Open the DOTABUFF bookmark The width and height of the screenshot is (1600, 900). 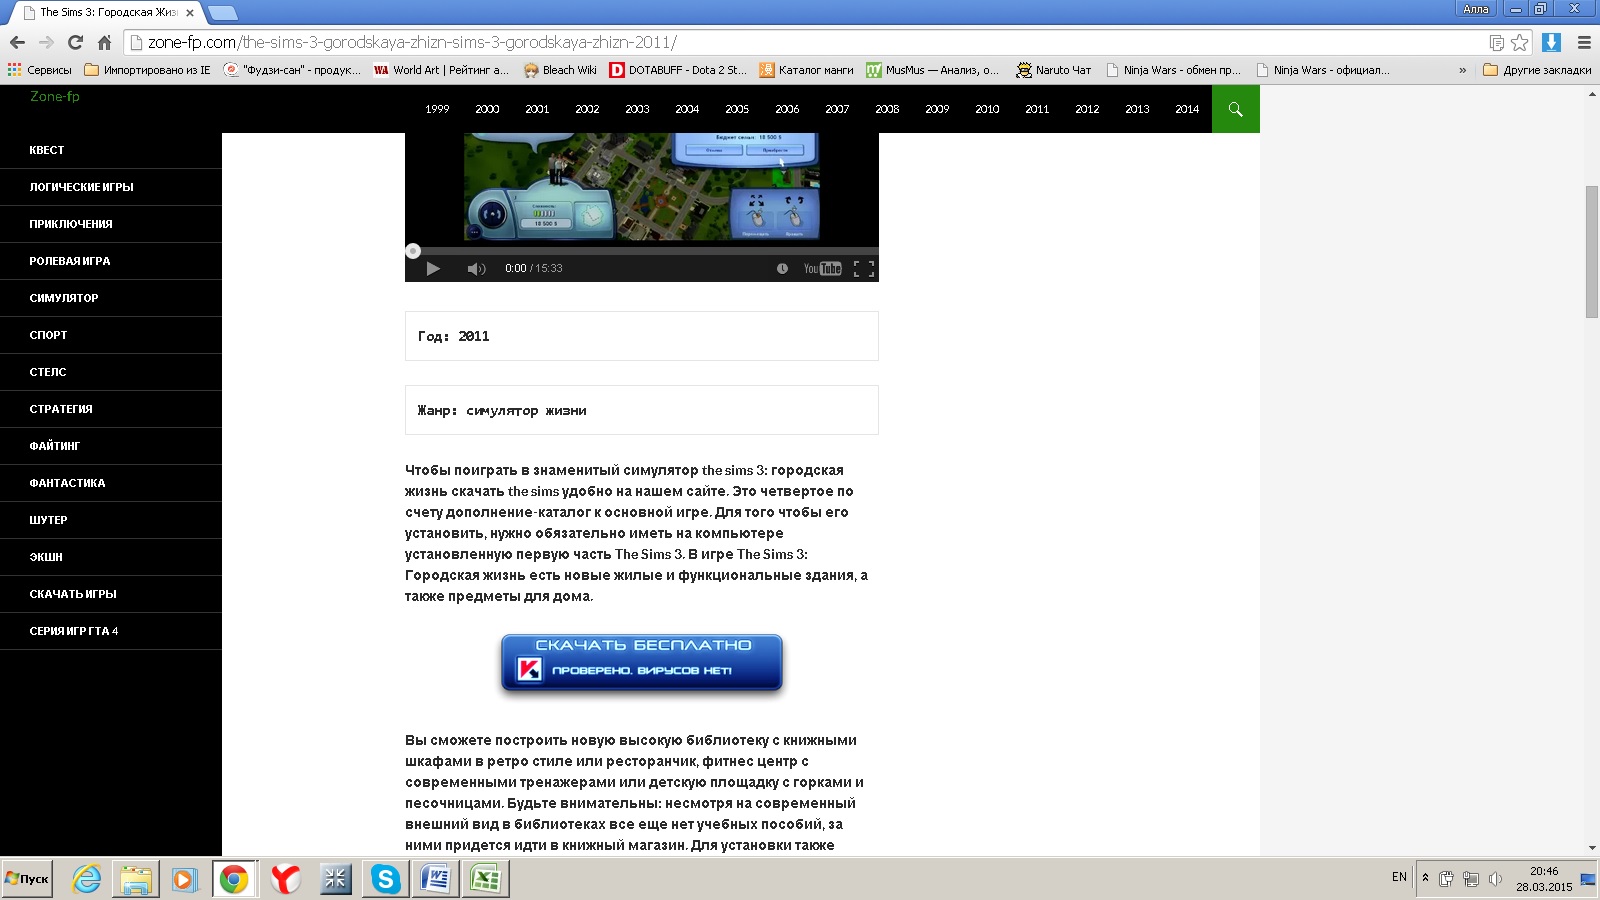[x=678, y=70]
